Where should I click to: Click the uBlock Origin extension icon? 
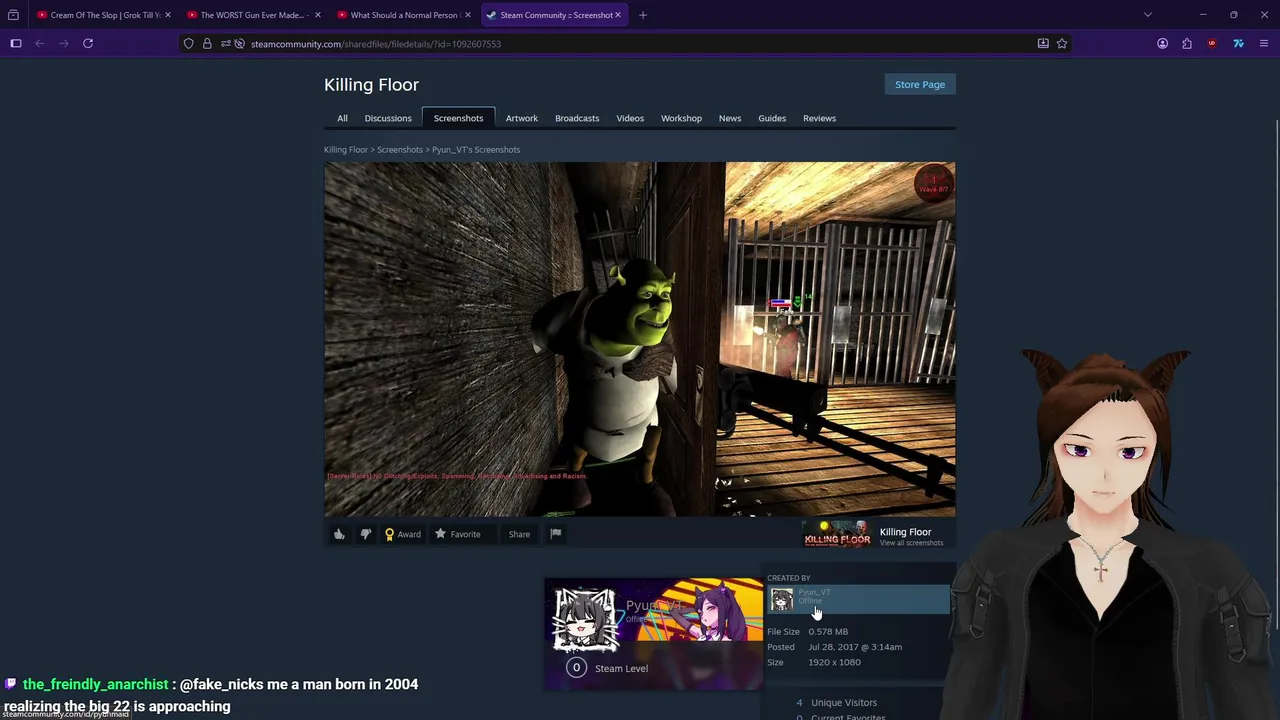(x=1212, y=44)
